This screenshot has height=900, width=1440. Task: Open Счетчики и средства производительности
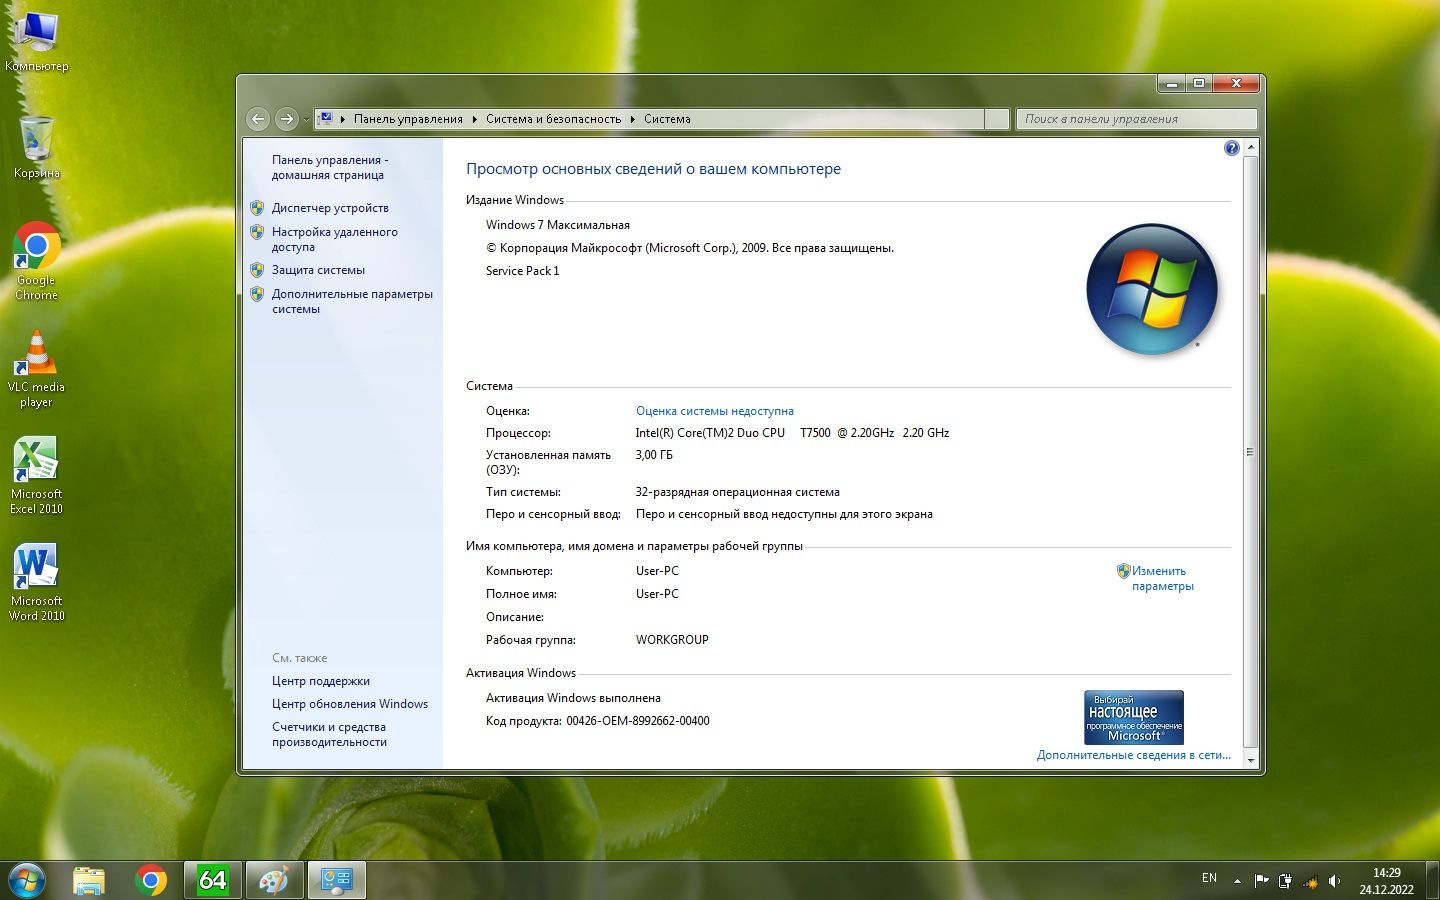point(329,734)
